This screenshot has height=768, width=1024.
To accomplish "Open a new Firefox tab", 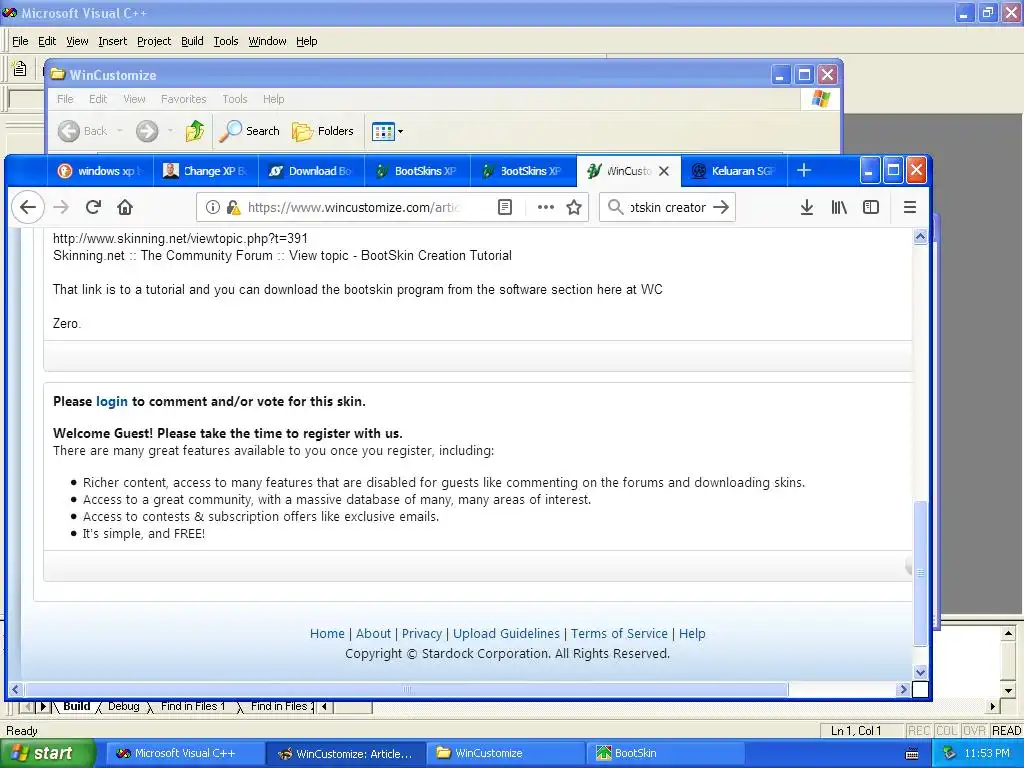I will point(804,170).
